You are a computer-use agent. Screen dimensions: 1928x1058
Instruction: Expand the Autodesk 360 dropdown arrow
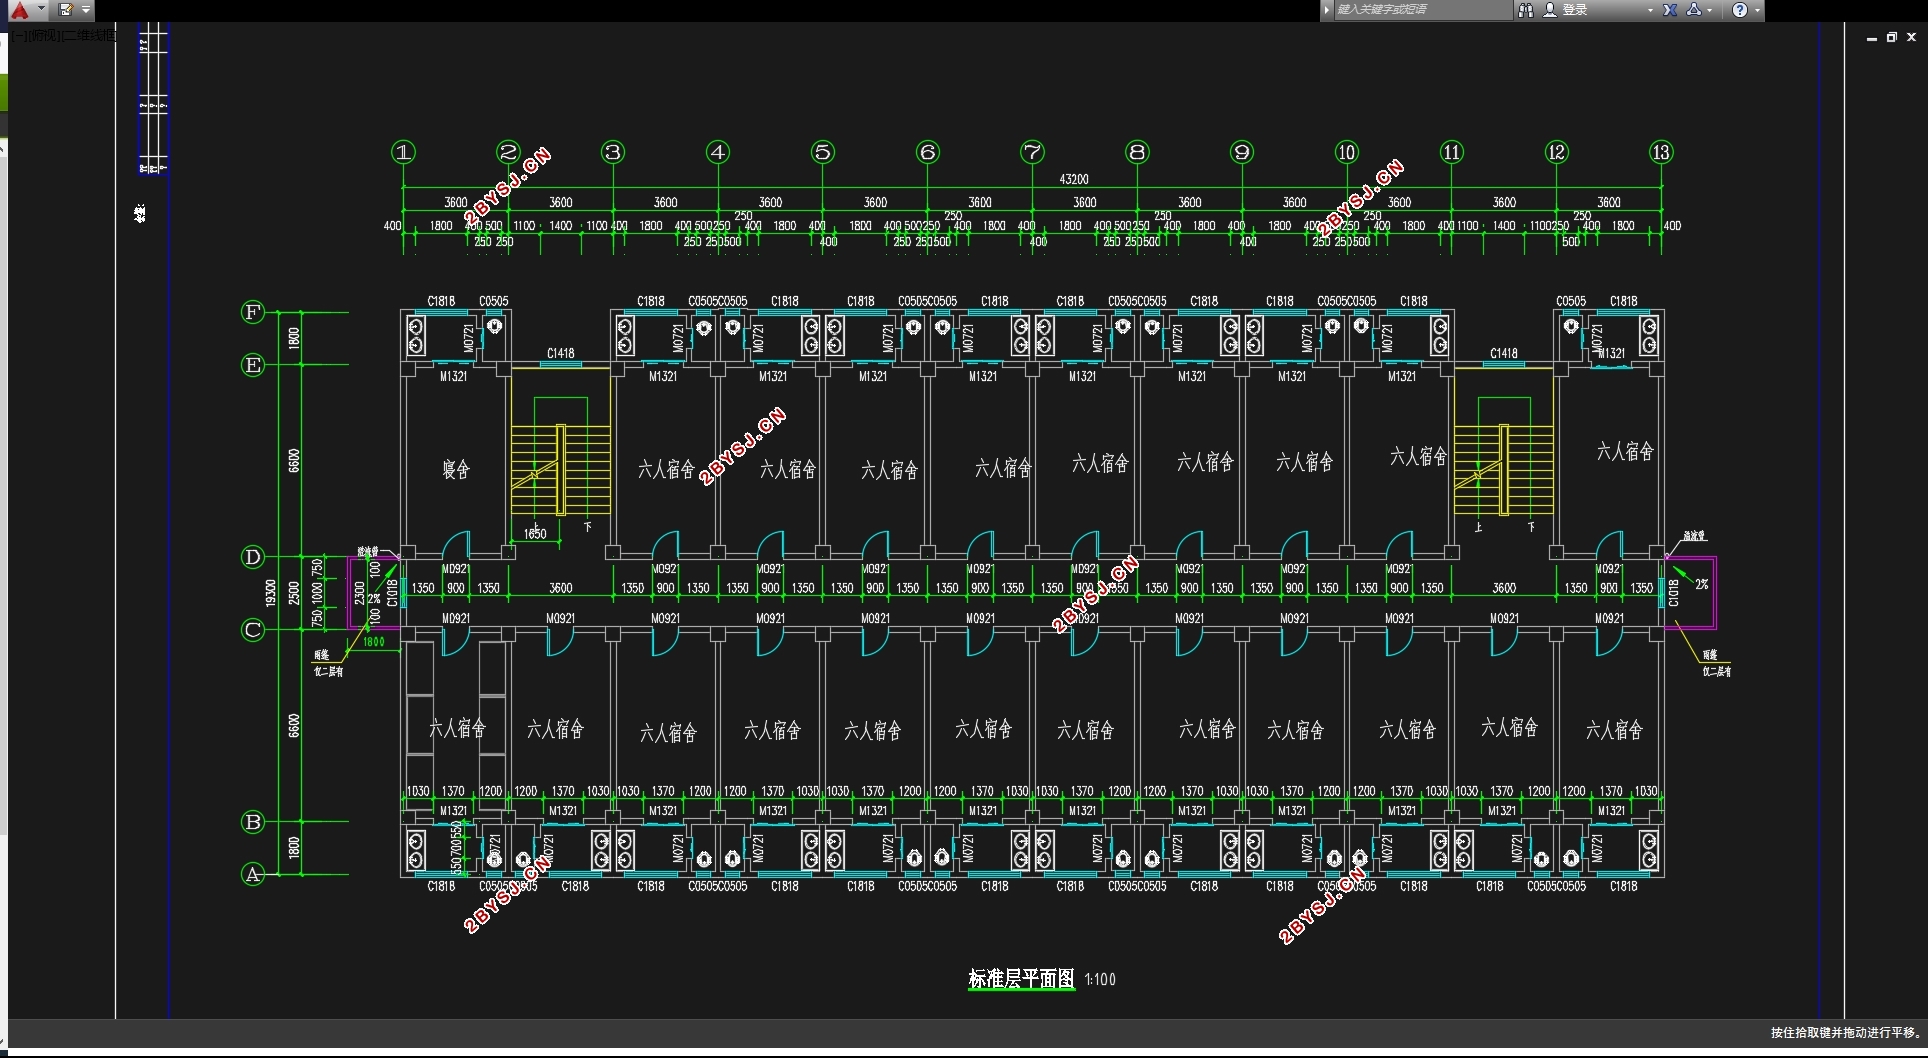[1710, 10]
